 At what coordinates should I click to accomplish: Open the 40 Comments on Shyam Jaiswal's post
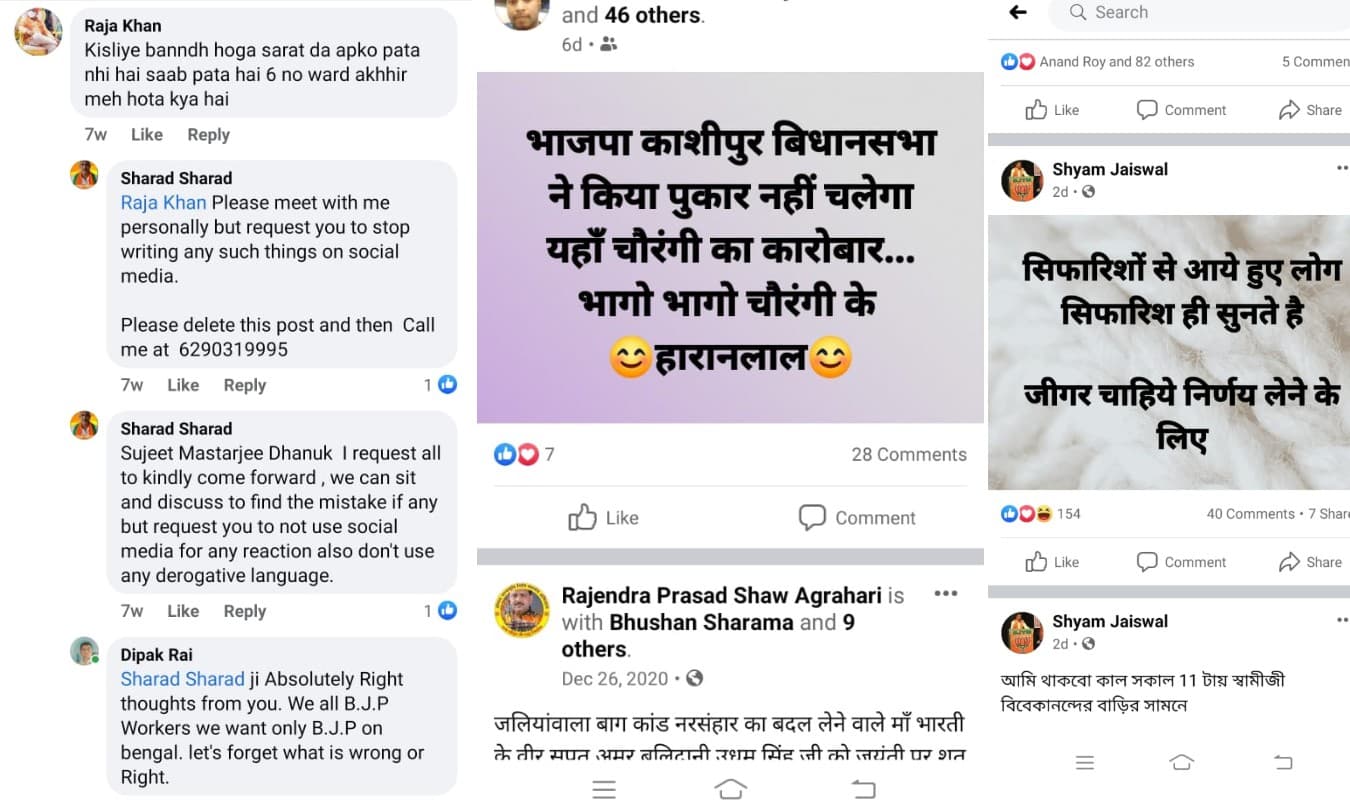point(1250,514)
